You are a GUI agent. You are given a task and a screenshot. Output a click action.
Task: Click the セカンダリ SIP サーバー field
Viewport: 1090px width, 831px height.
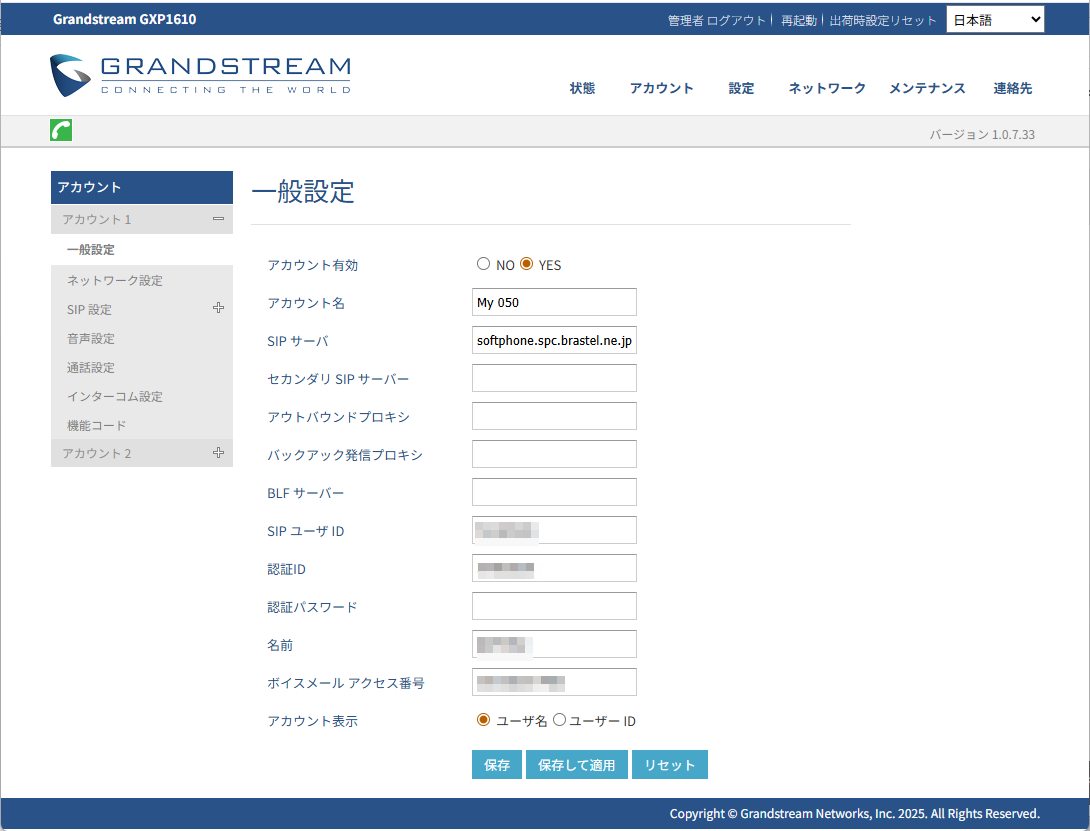(x=554, y=378)
